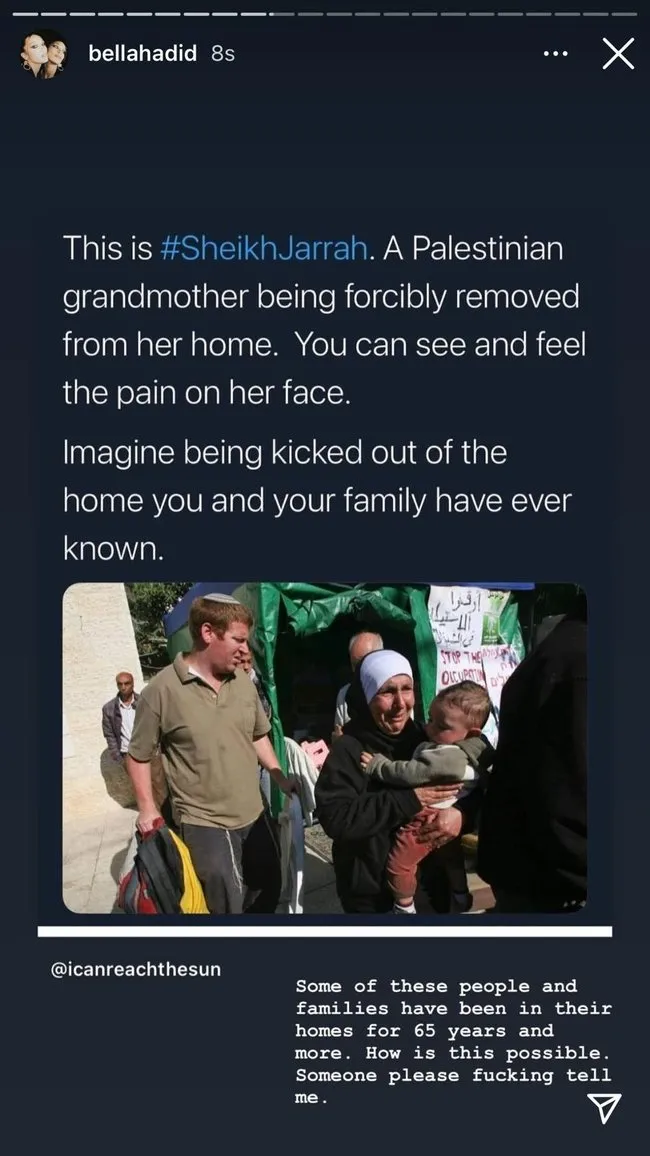Select the currently playing story progress segment
Viewport: 650px width, 1156px height.
[x=282, y=13]
